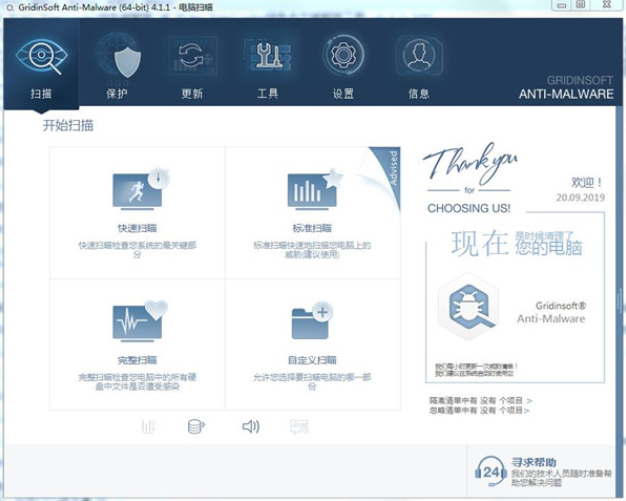Image resolution: width=626 pixels, height=501 pixels.
Task: Select the 工具 tab label
Action: (x=267, y=94)
